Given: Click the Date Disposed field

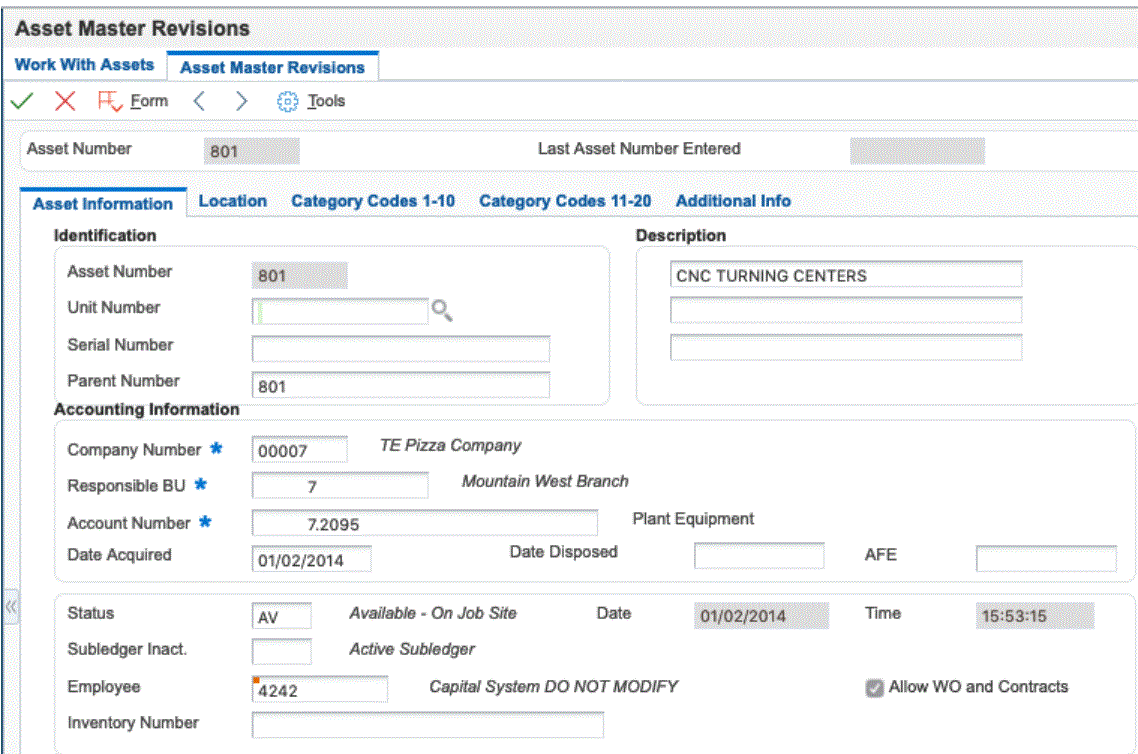Looking at the screenshot, I should pos(759,556).
